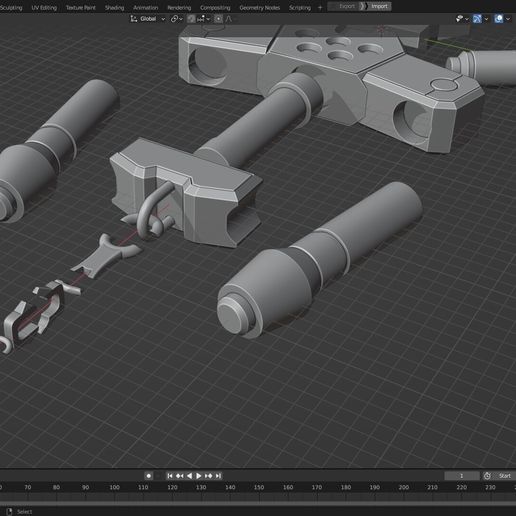Screen dimensions: 516x516
Task: Open the Shading workspace tab
Action: [x=114, y=7]
